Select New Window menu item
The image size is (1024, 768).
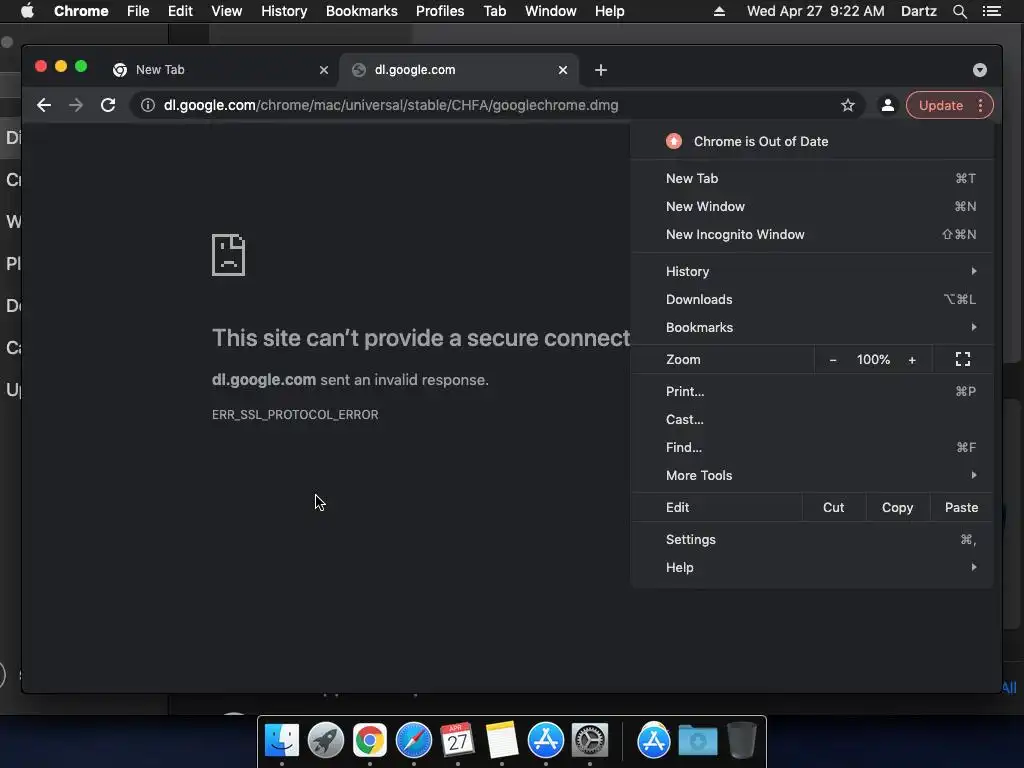pos(812,206)
